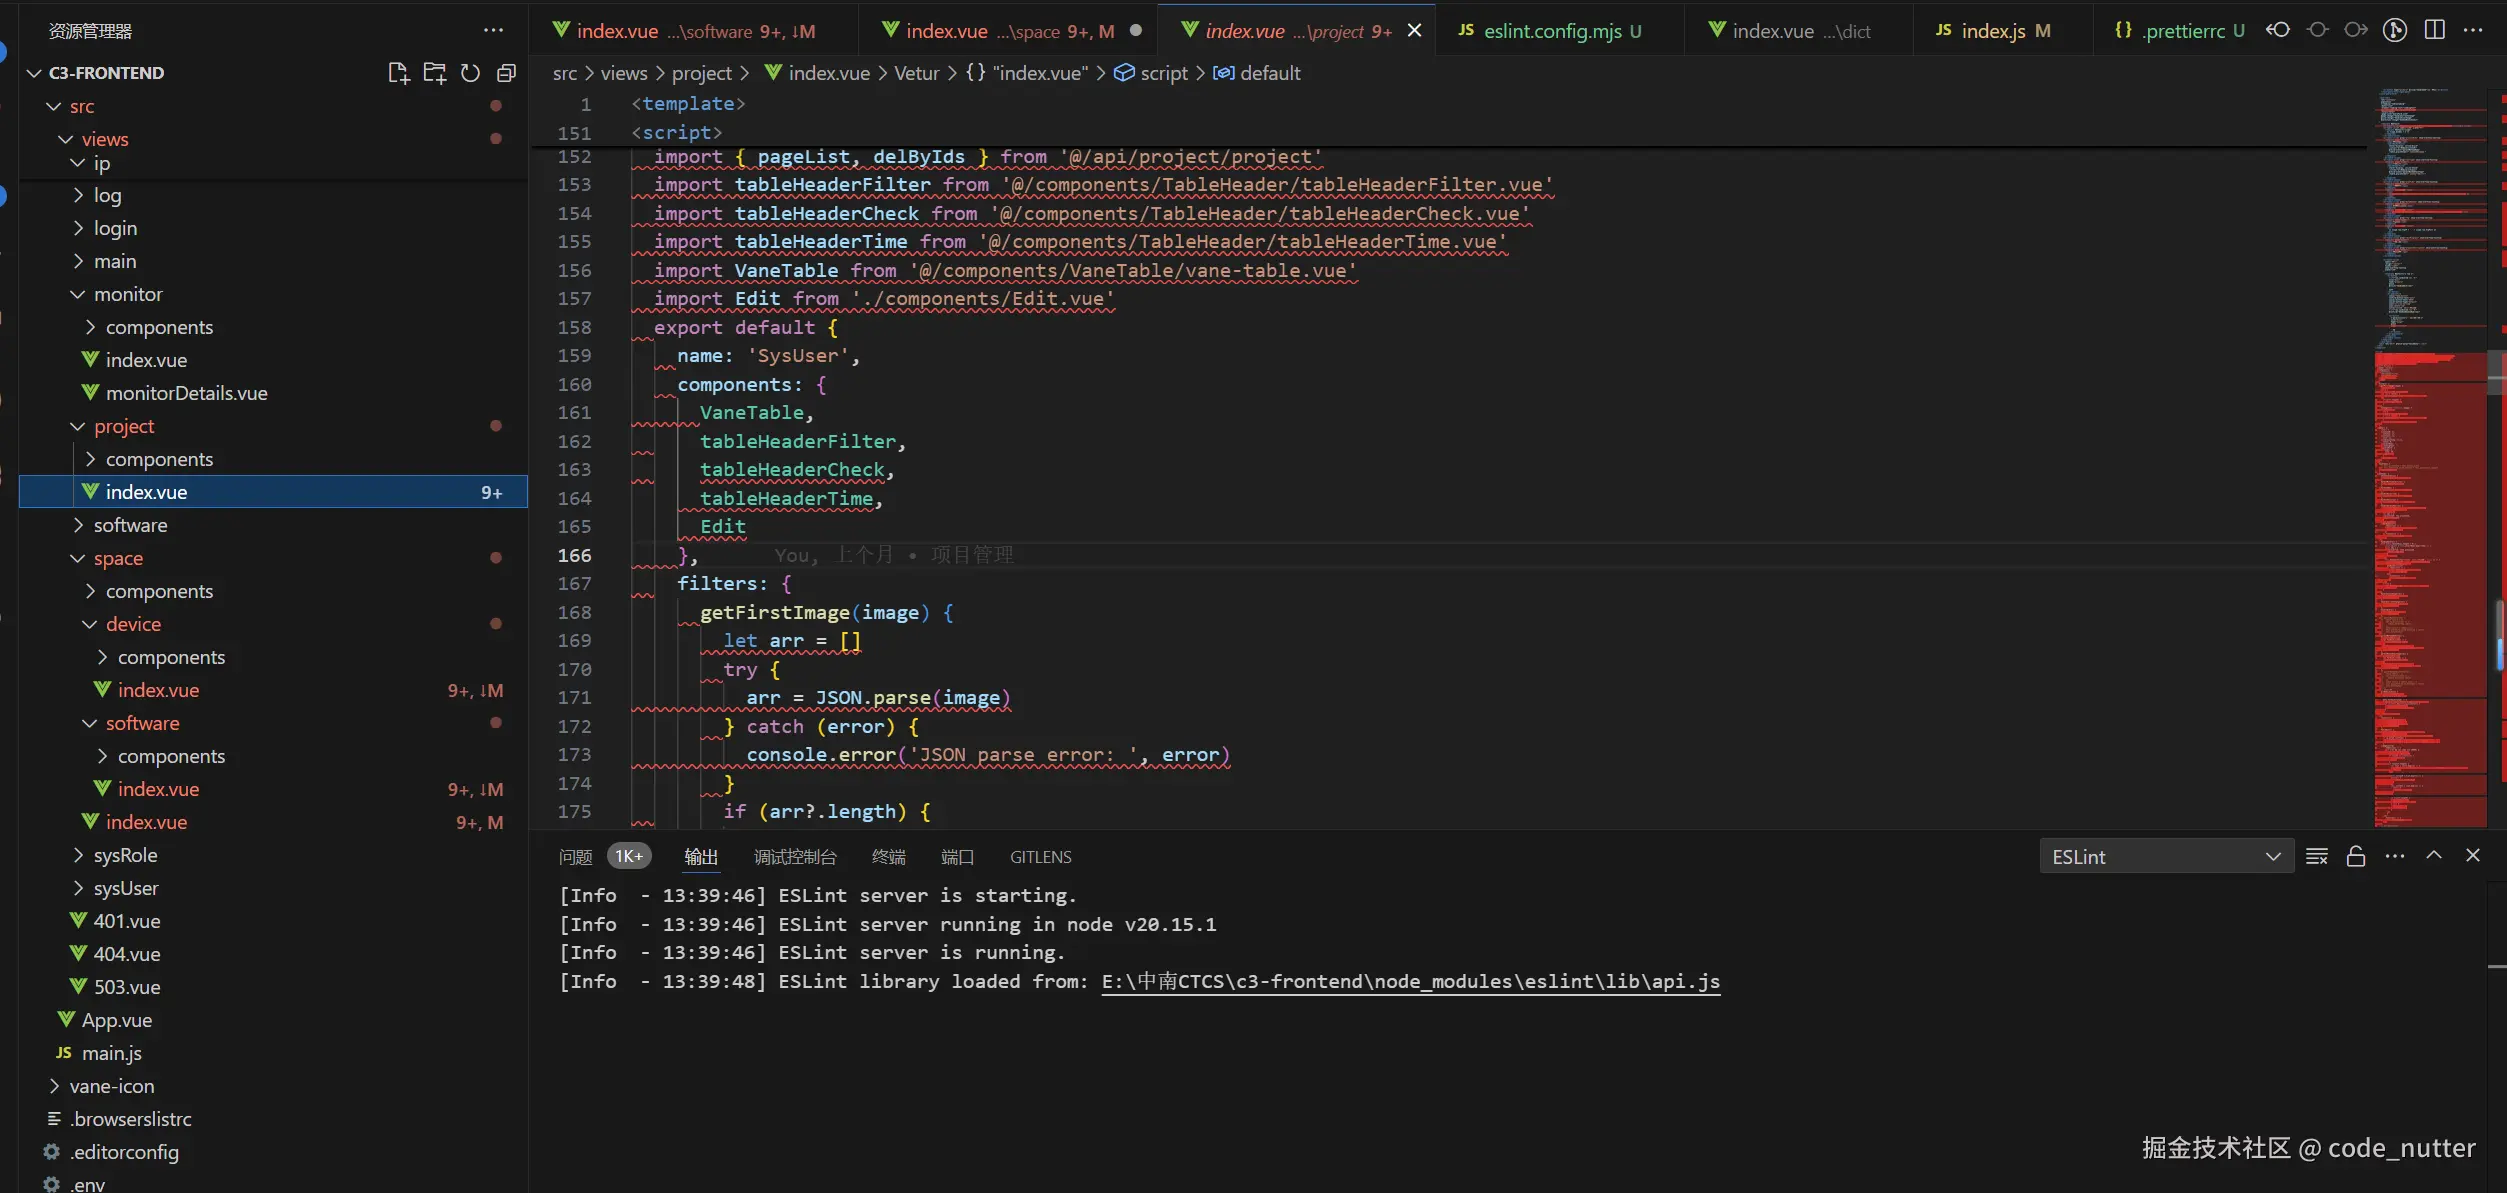Image resolution: width=2507 pixels, height=1193 pixels.
Task: Maximize the bottom panel size
Action: click(2434, 856)
